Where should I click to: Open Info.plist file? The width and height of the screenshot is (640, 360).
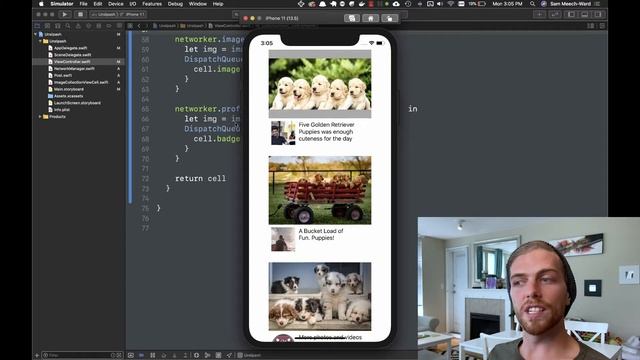pyautogui.click(x=62, y=110)
